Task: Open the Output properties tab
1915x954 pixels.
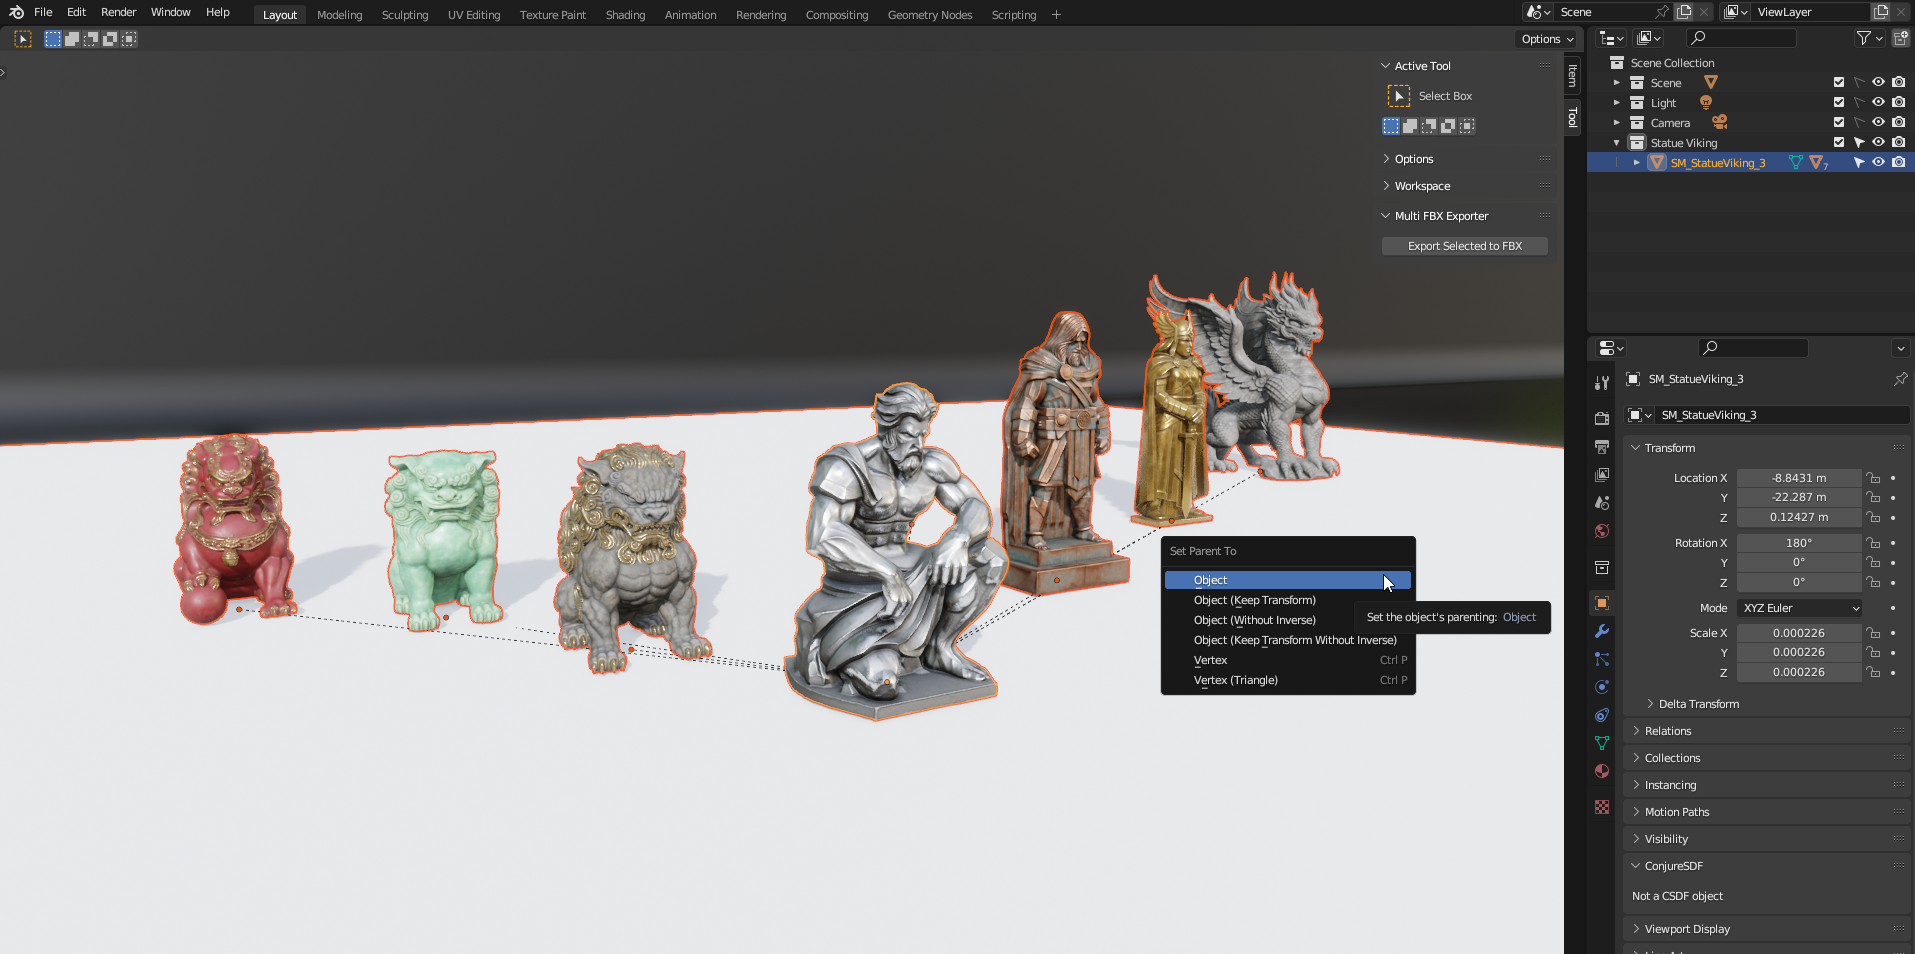Action: click(x=1602, y=446)
